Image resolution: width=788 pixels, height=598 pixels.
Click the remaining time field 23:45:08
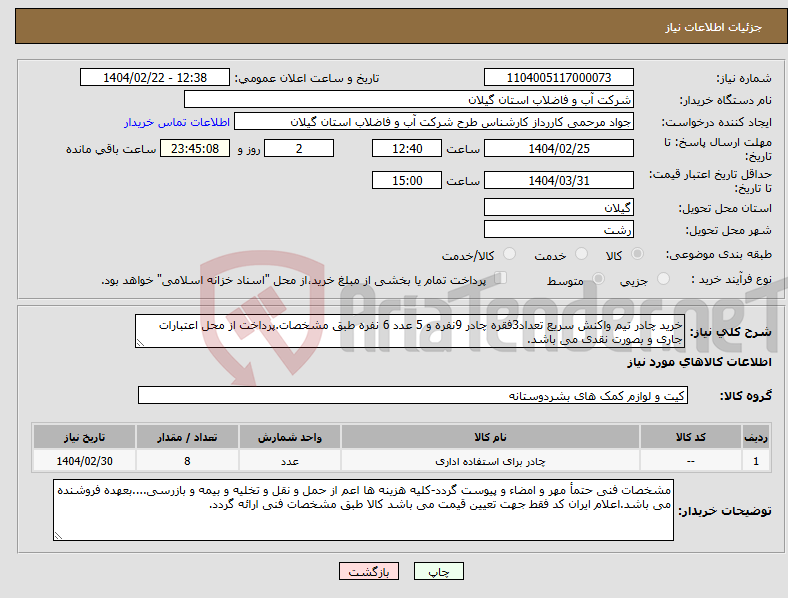click(x=195, y=149)
